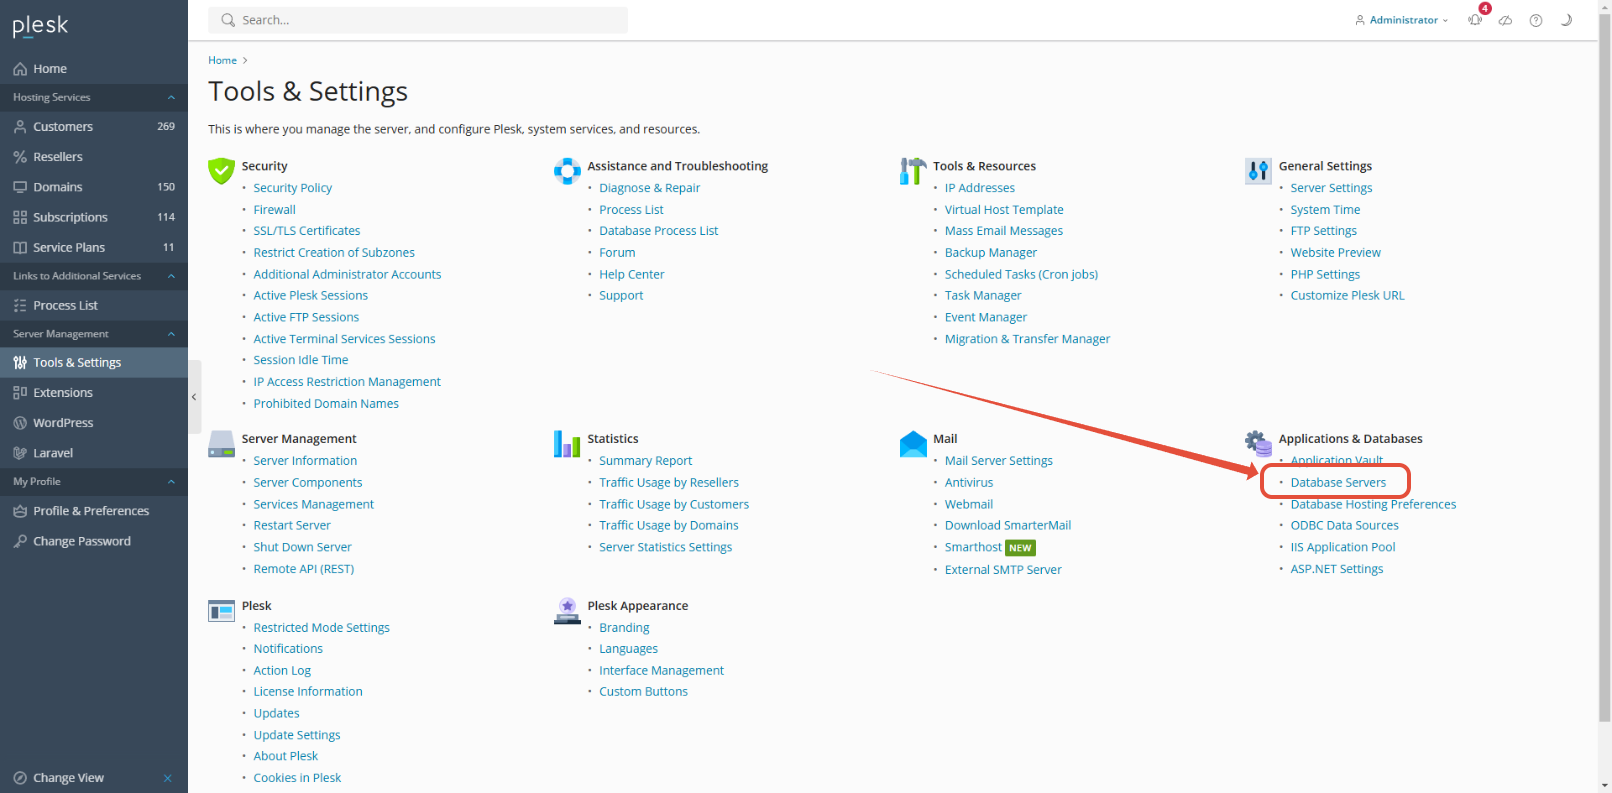The width and height of the screenshot is (1612, 793).
Task: Open the IP Addresses link
Action: tap(979, 188)
